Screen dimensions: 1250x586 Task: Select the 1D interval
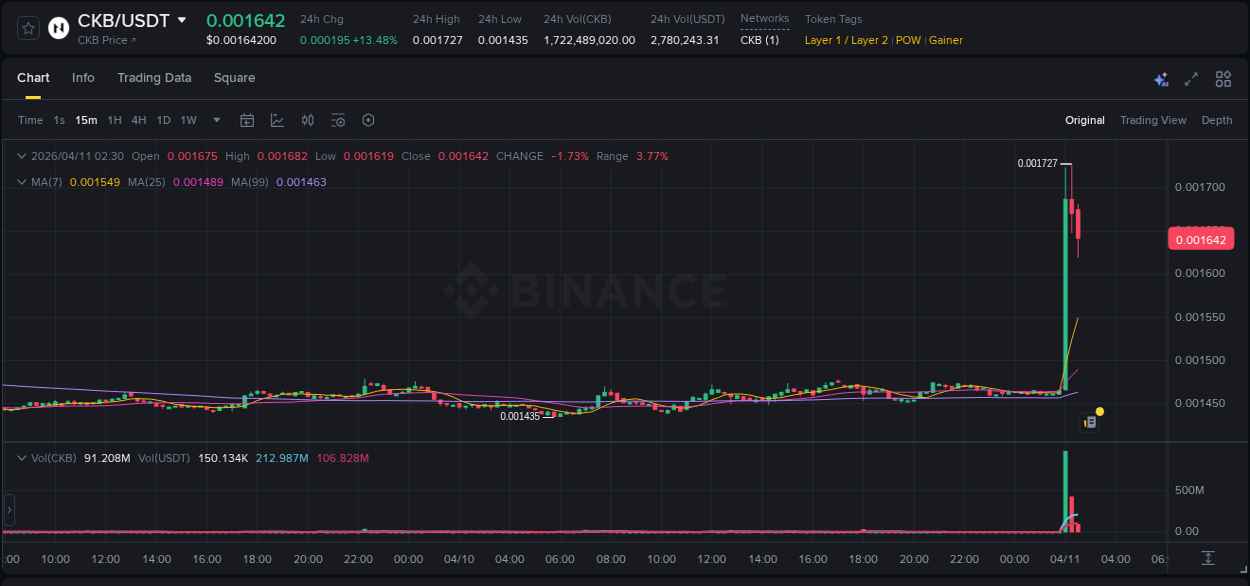[x=163, y=120]
